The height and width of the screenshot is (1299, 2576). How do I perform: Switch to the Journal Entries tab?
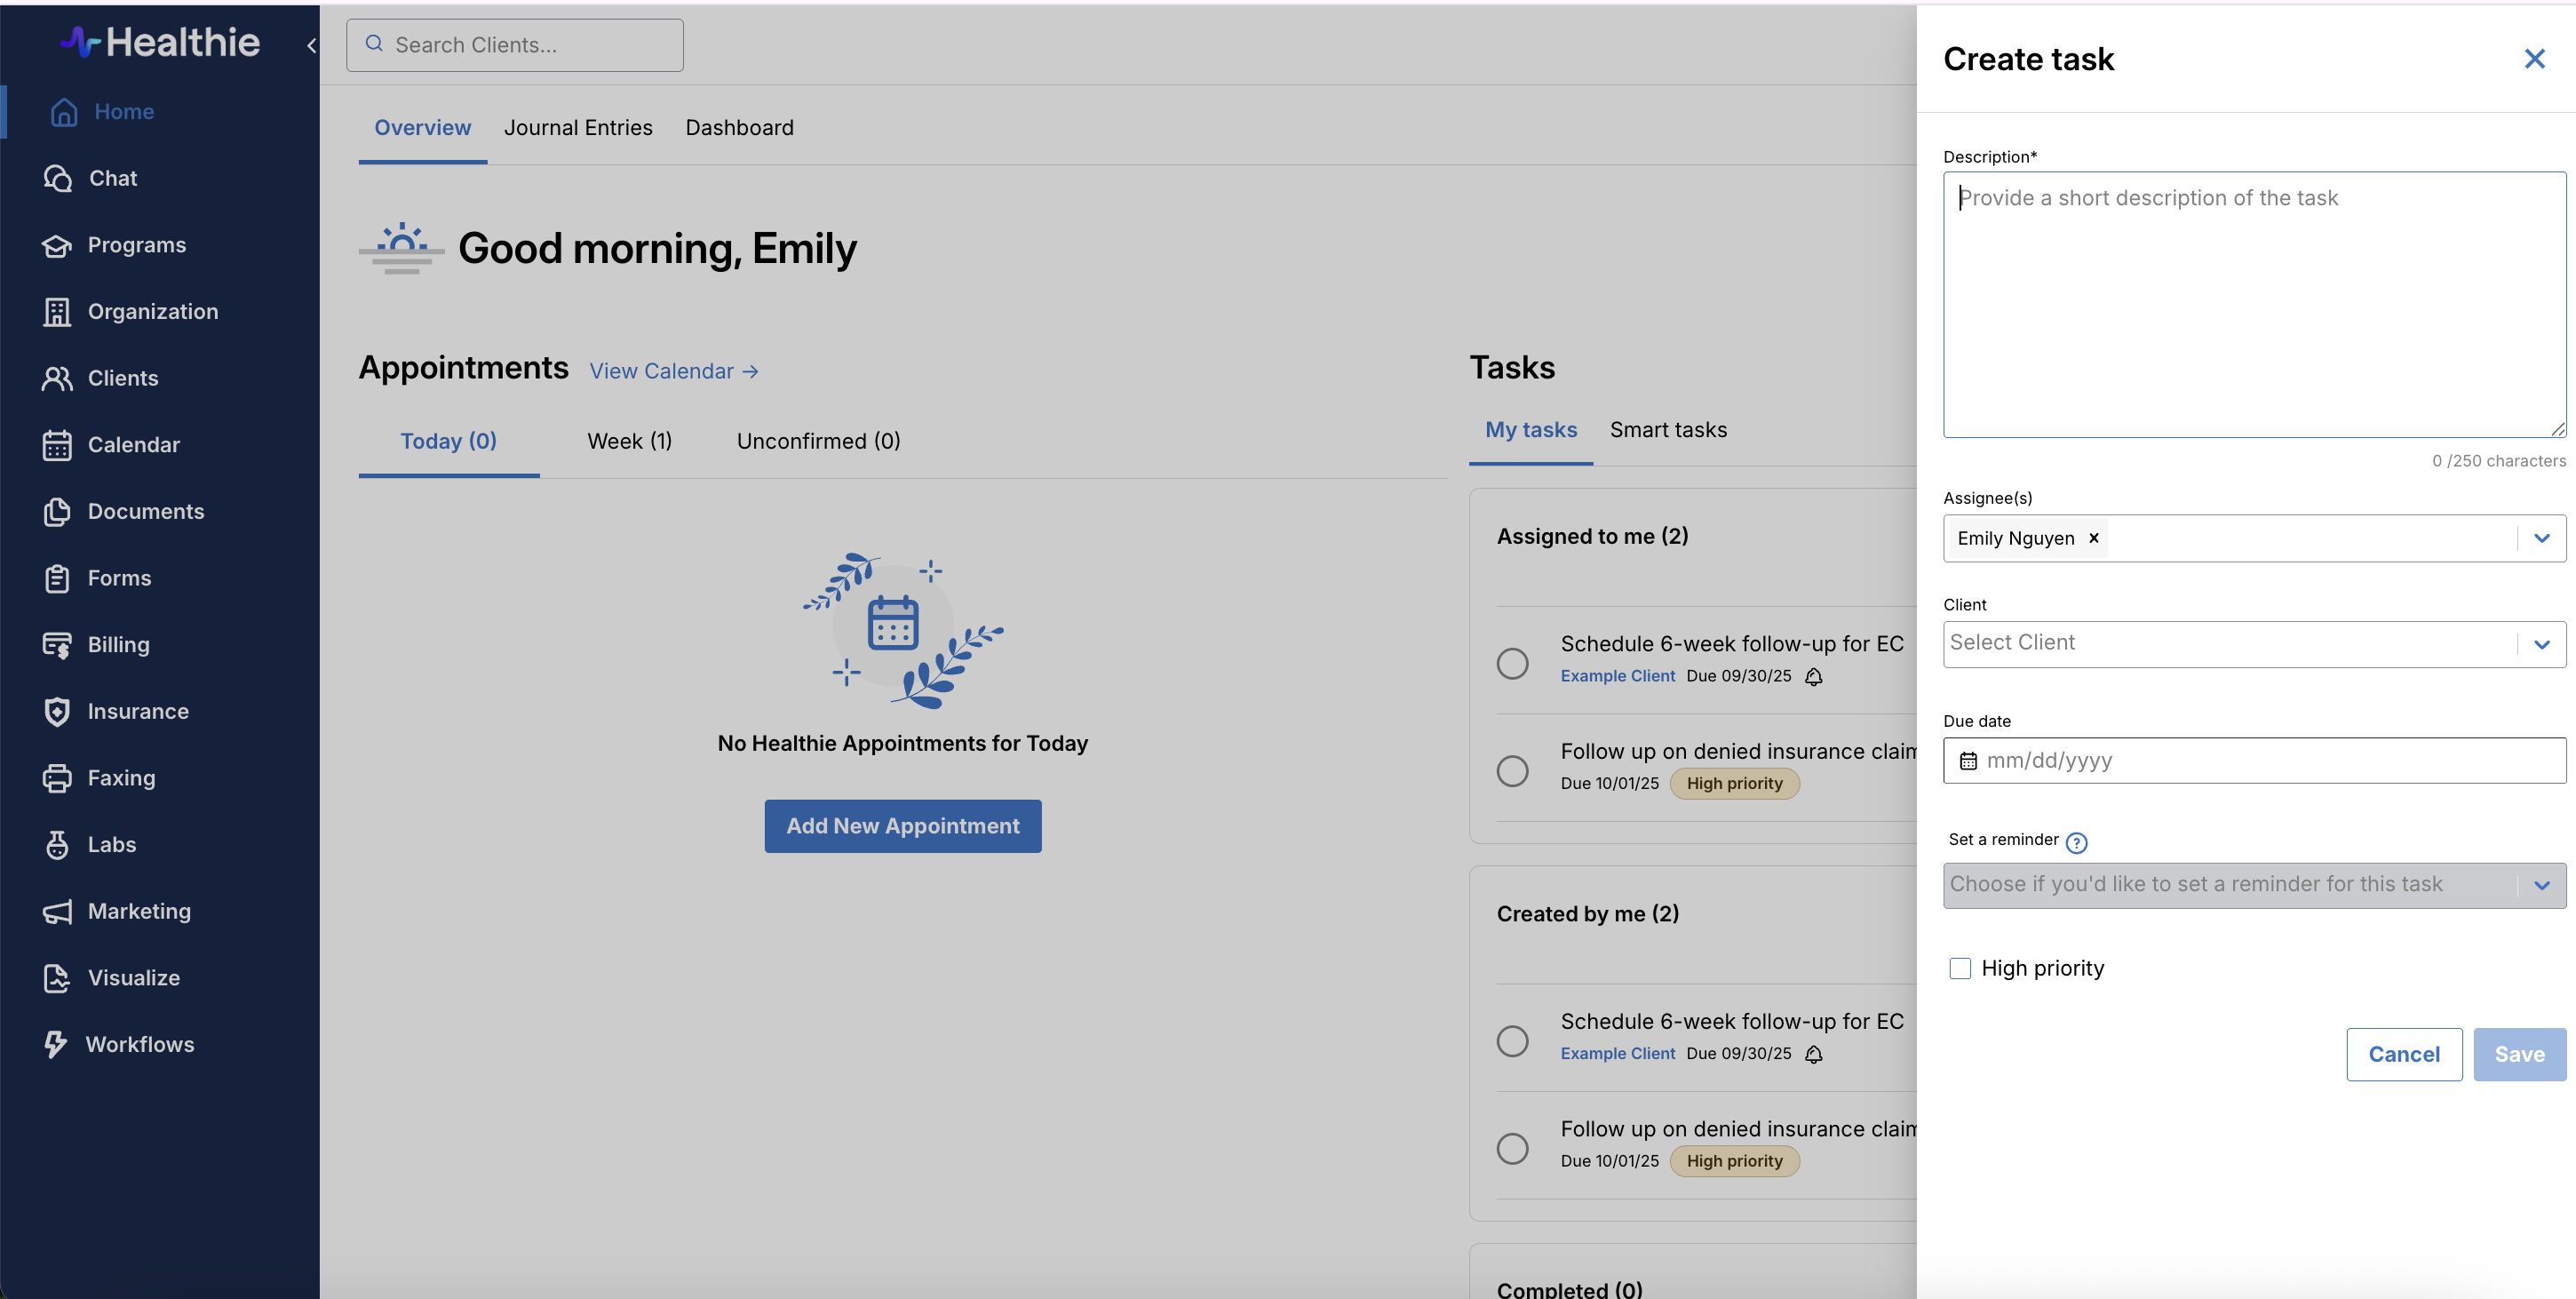pos(578,128)
